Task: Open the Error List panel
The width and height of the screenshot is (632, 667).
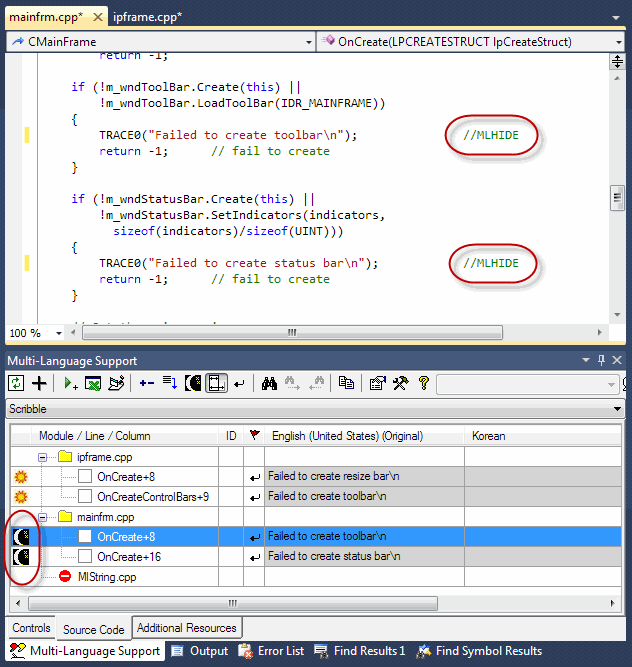Action: [272, 651]
